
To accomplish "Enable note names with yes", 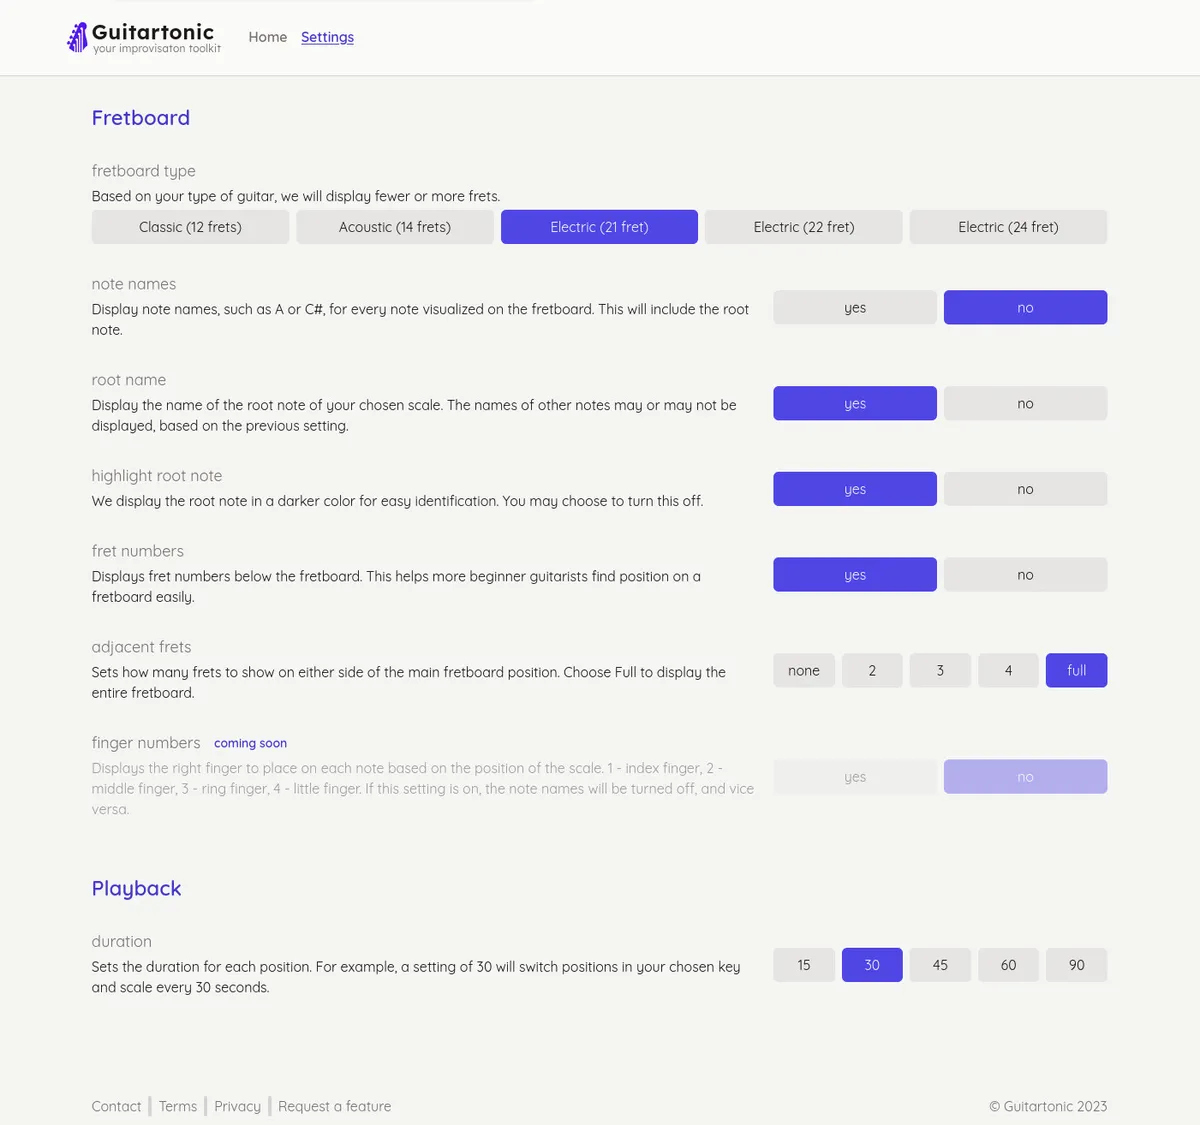I will pyautogui.click(x=855, y=307).
